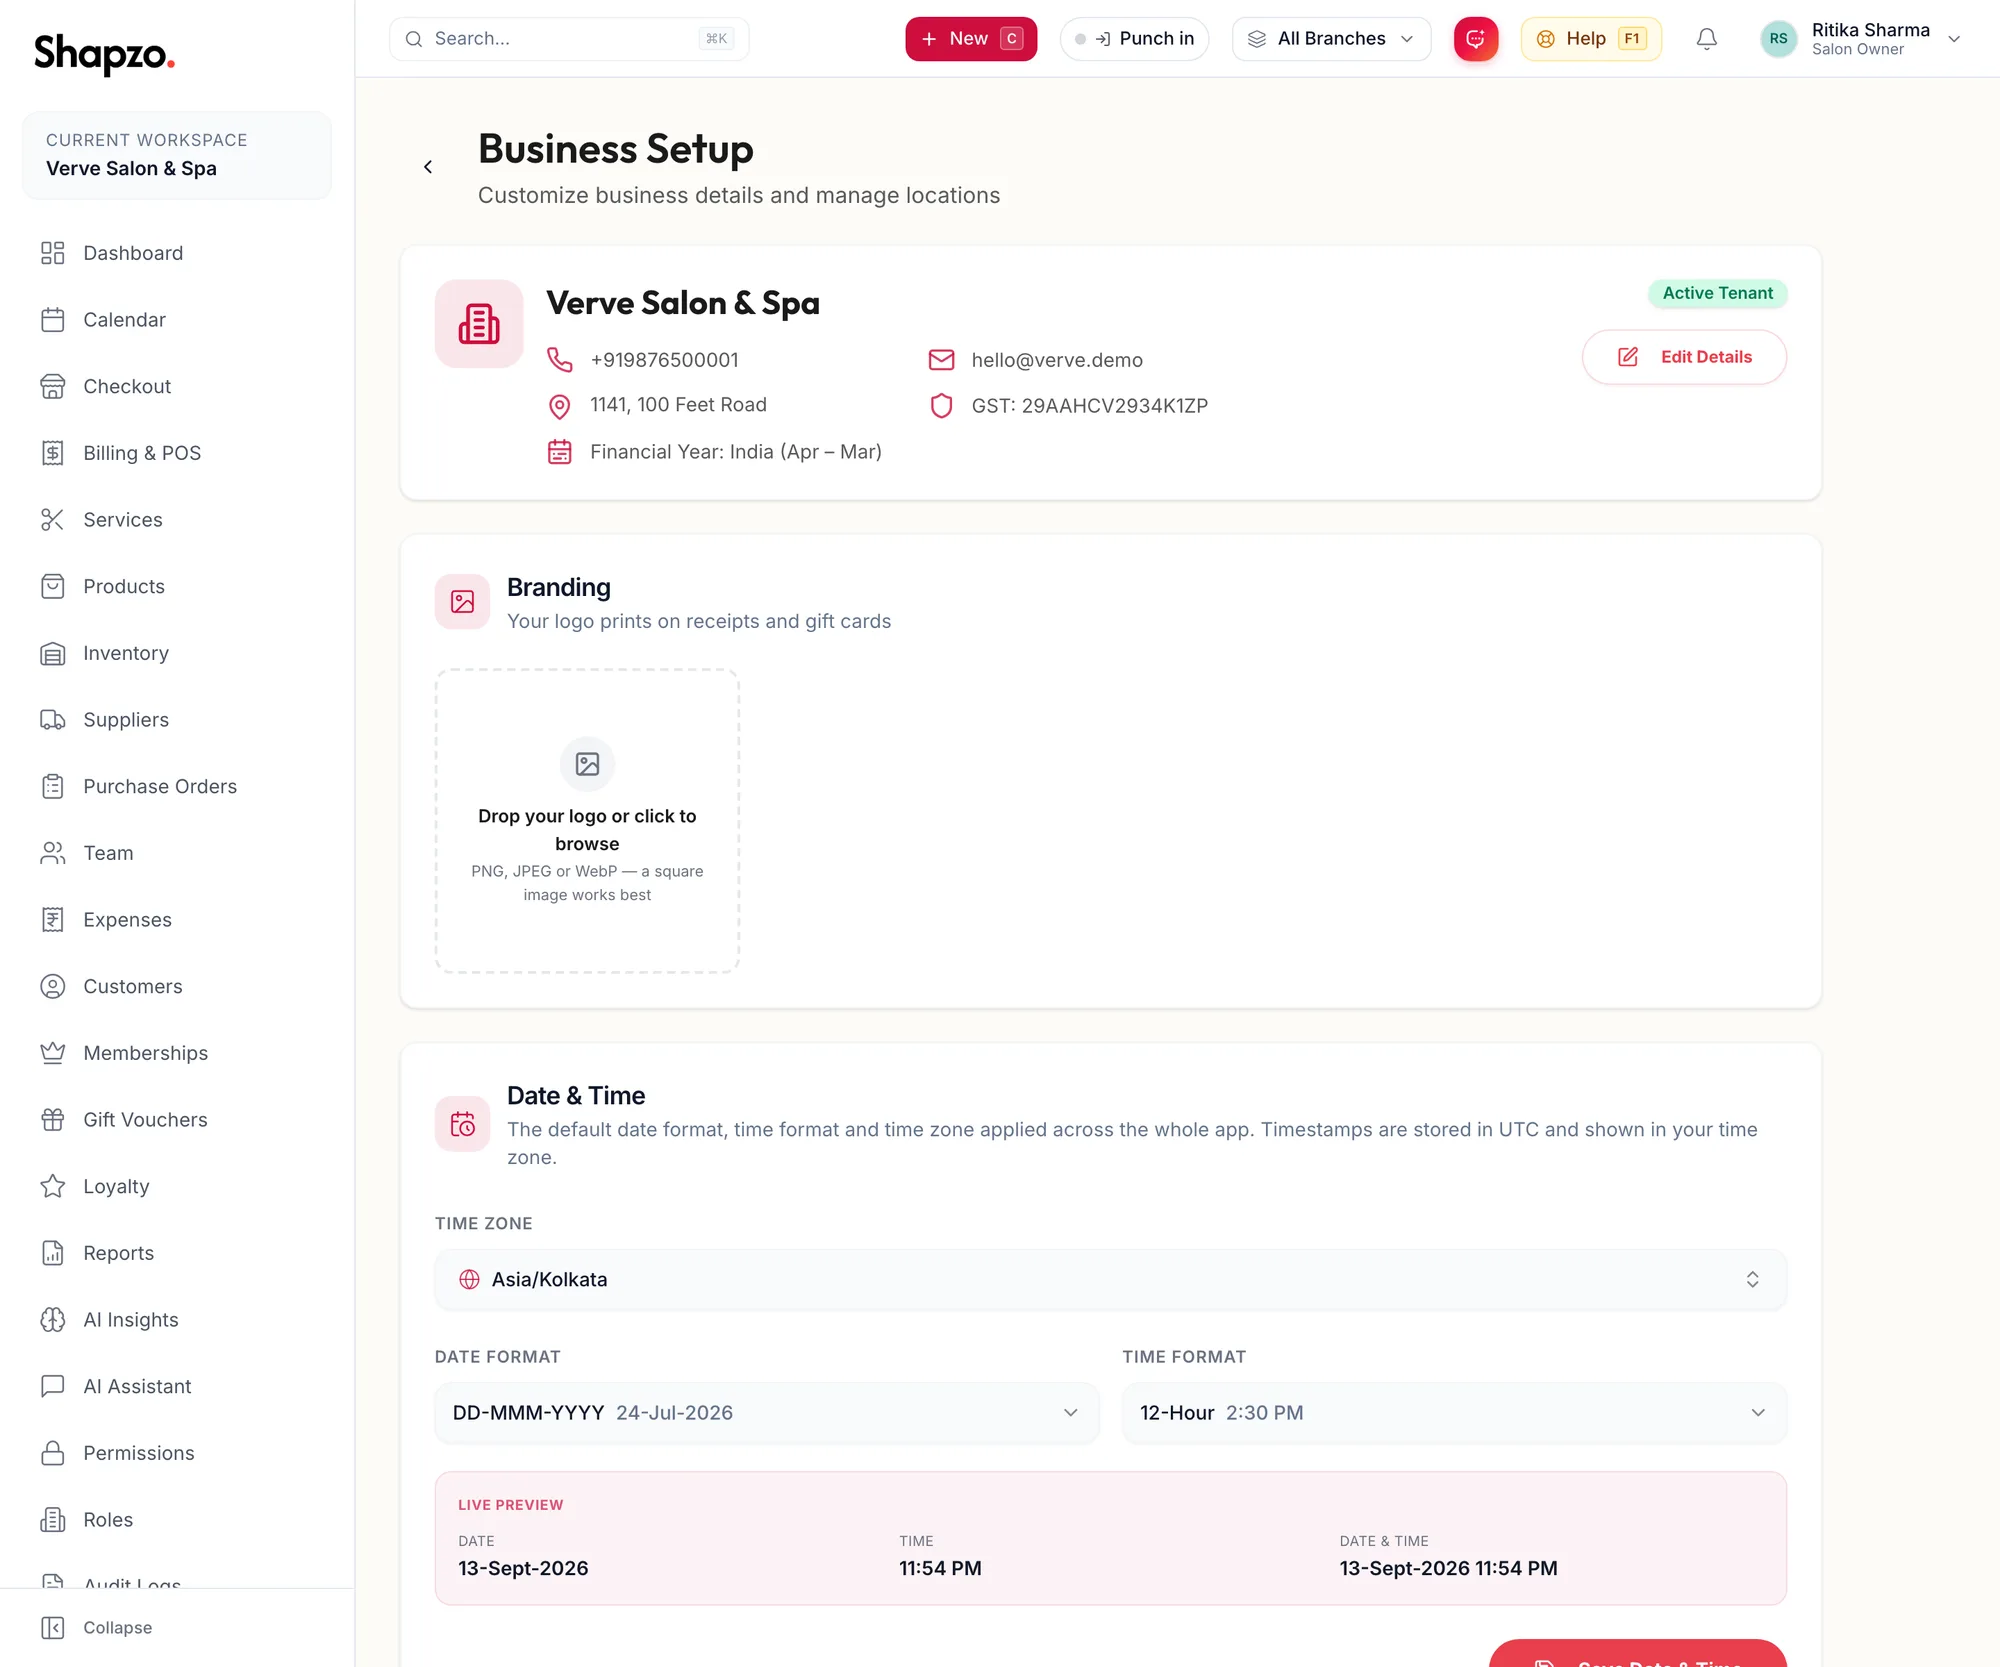Screen dimensions: 2000x1667
Task: Click the Suppliers truck icon
Action: coord(53,720)
